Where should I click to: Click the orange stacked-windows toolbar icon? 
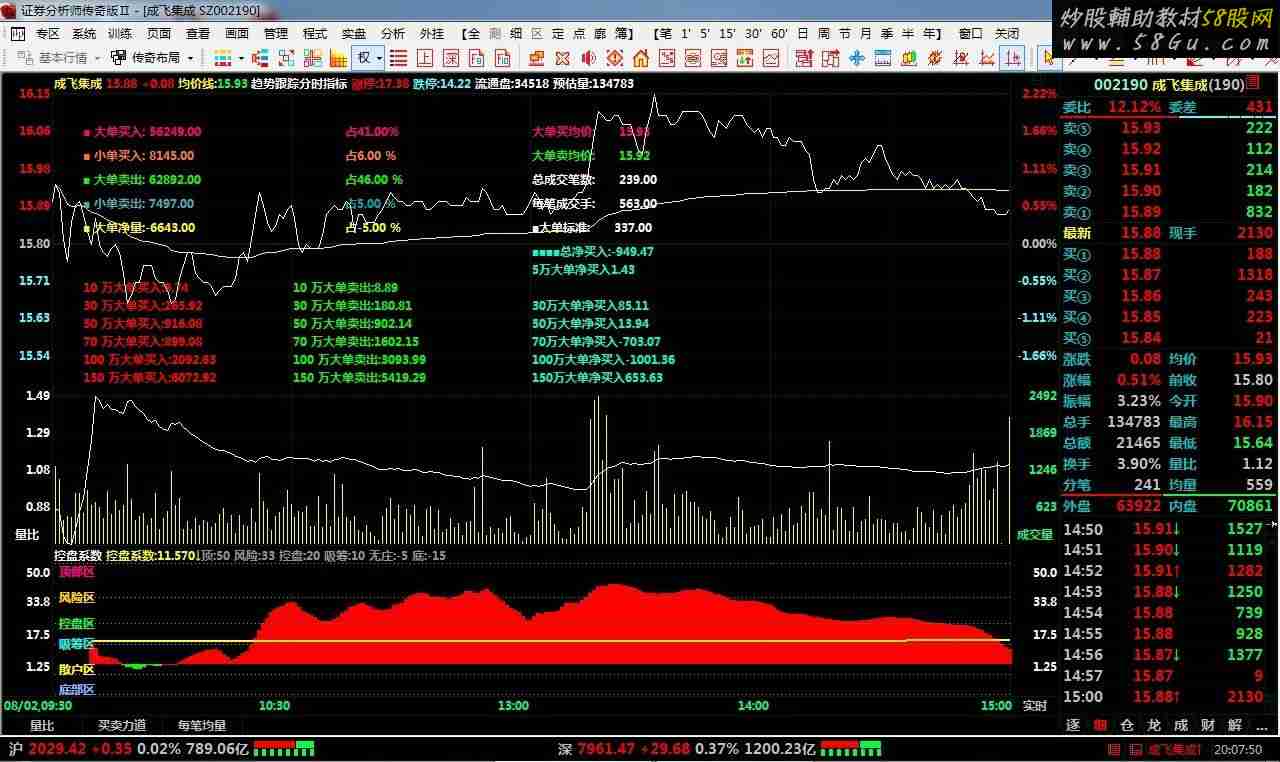(x=536, y=58)
